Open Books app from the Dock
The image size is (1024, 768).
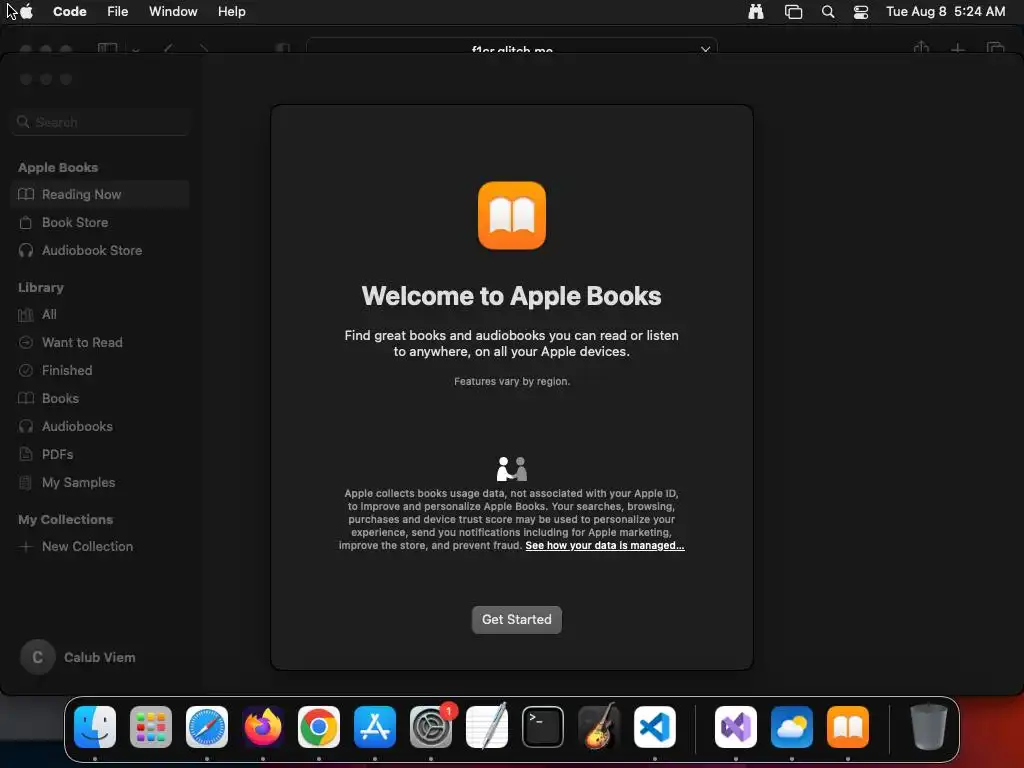pos(848,727)
